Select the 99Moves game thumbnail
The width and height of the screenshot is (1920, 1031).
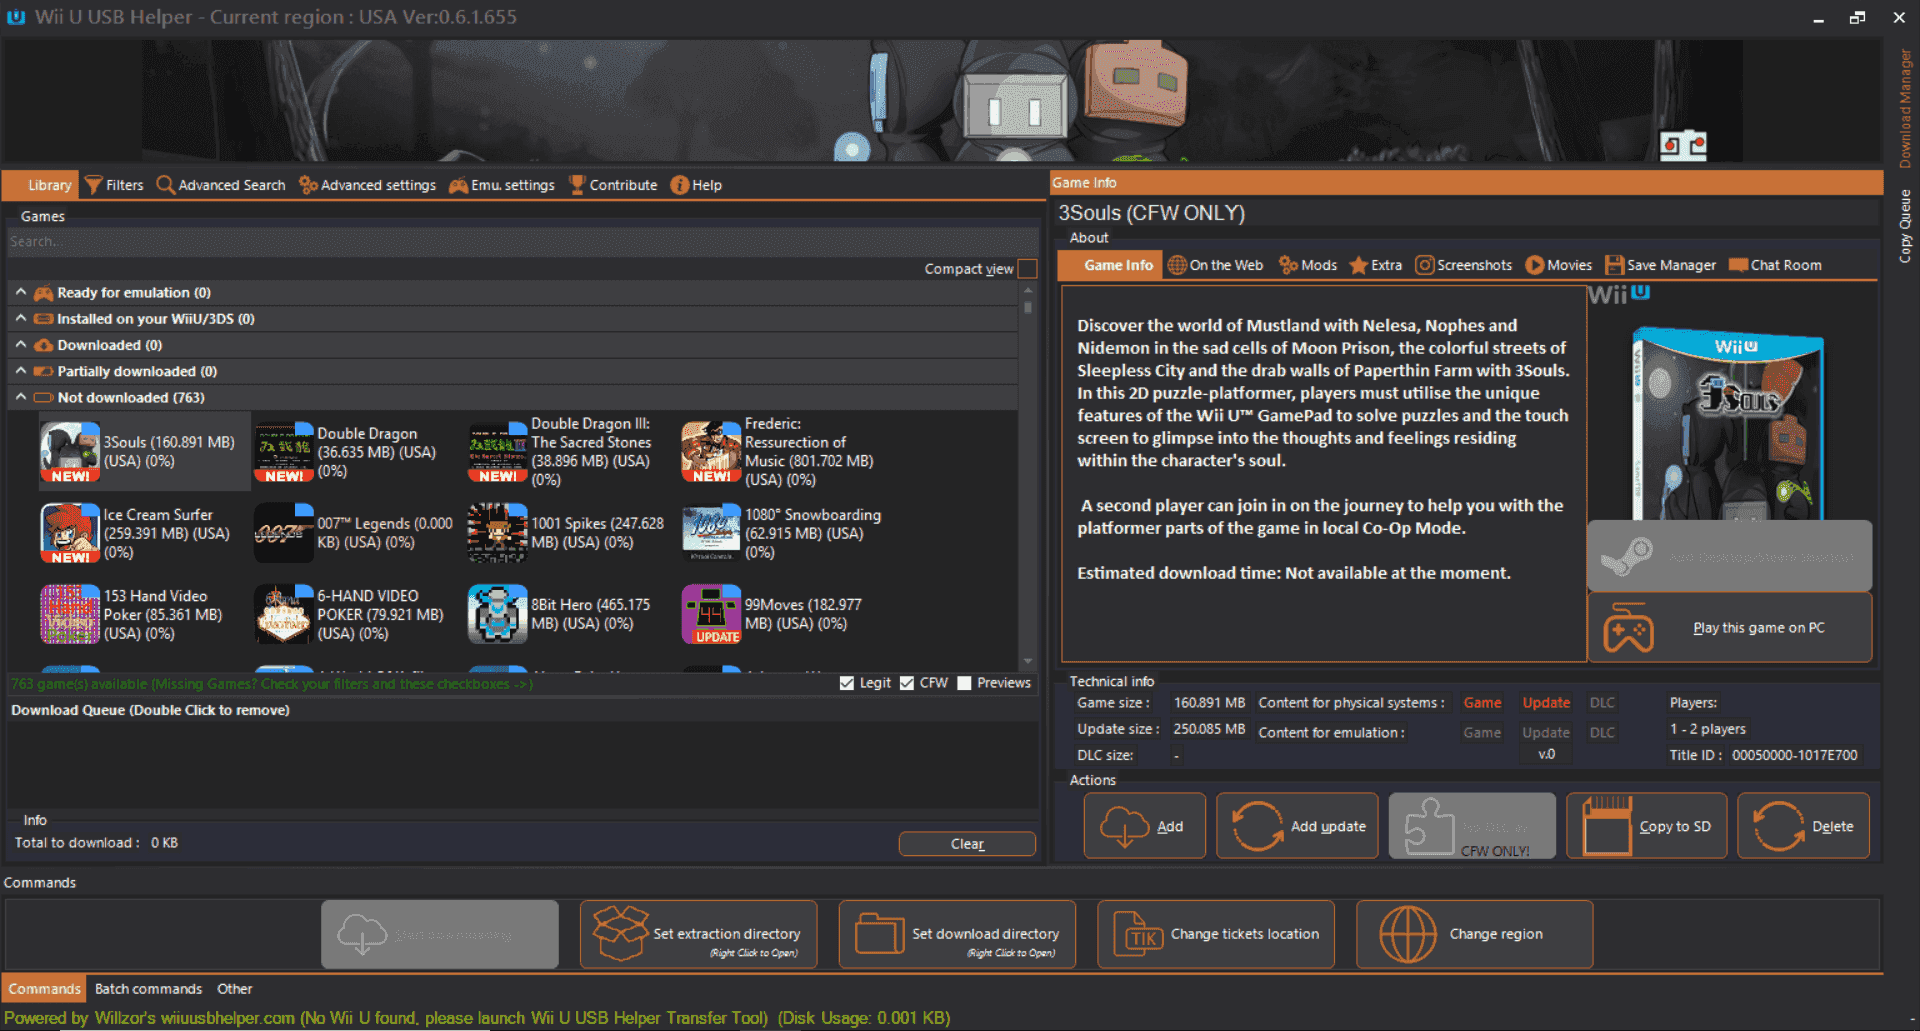pyautogui.click(x=711, y=614)
